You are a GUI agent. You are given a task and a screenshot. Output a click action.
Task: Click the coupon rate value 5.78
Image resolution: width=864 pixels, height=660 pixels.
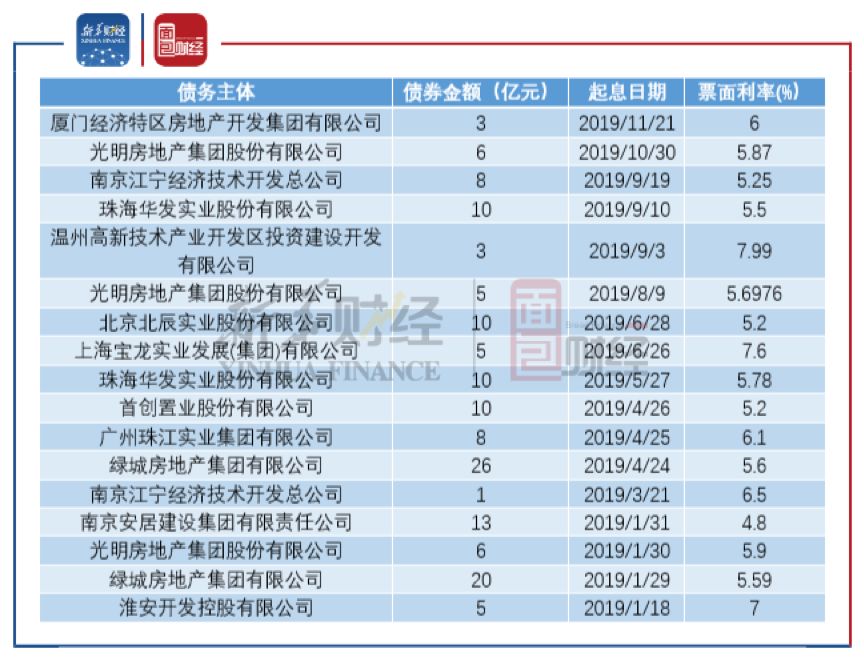click(754, 380)
